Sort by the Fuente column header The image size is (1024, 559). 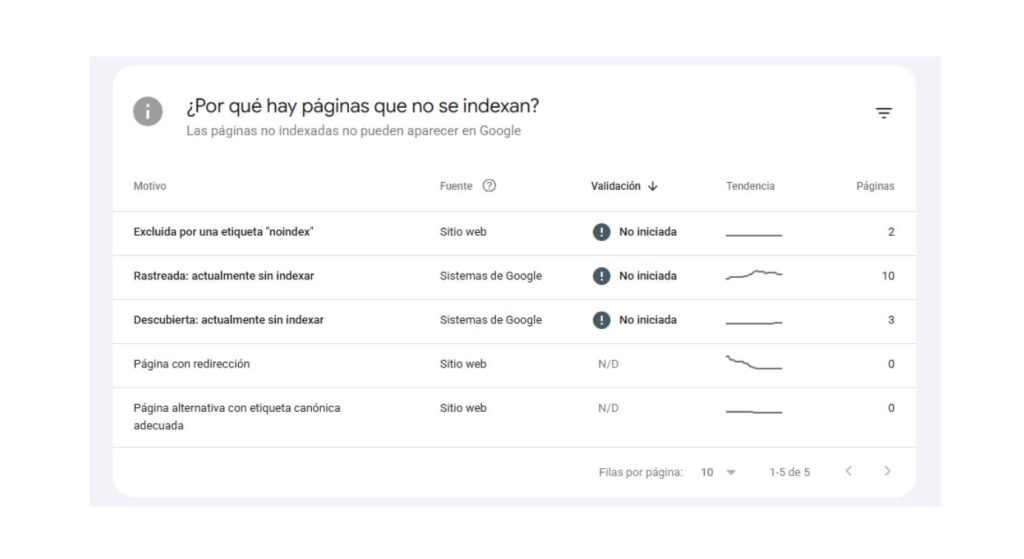pyautogui.click(x=456, y=186)
